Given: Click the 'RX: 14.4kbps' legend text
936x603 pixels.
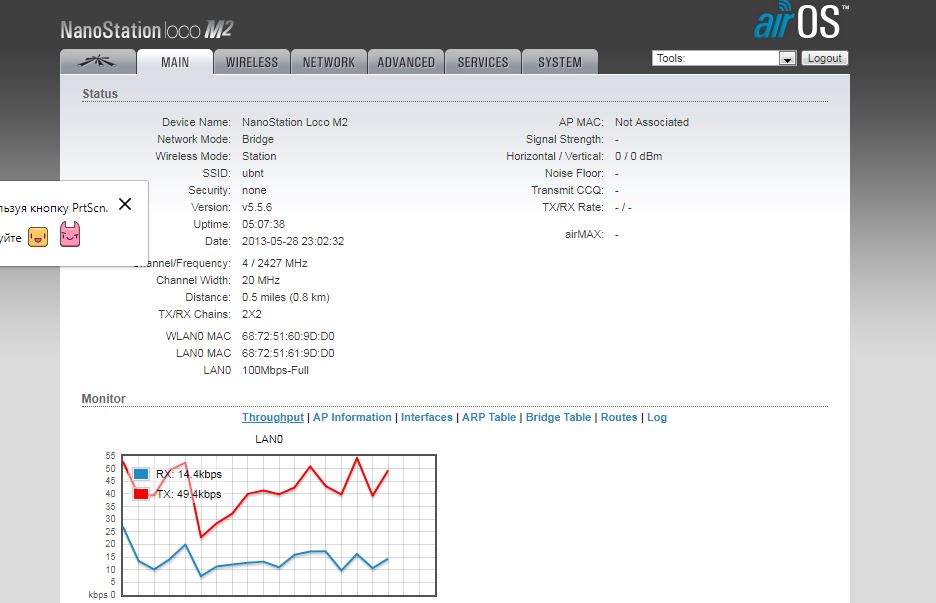Looking at the screenshot, I should 189,474.
